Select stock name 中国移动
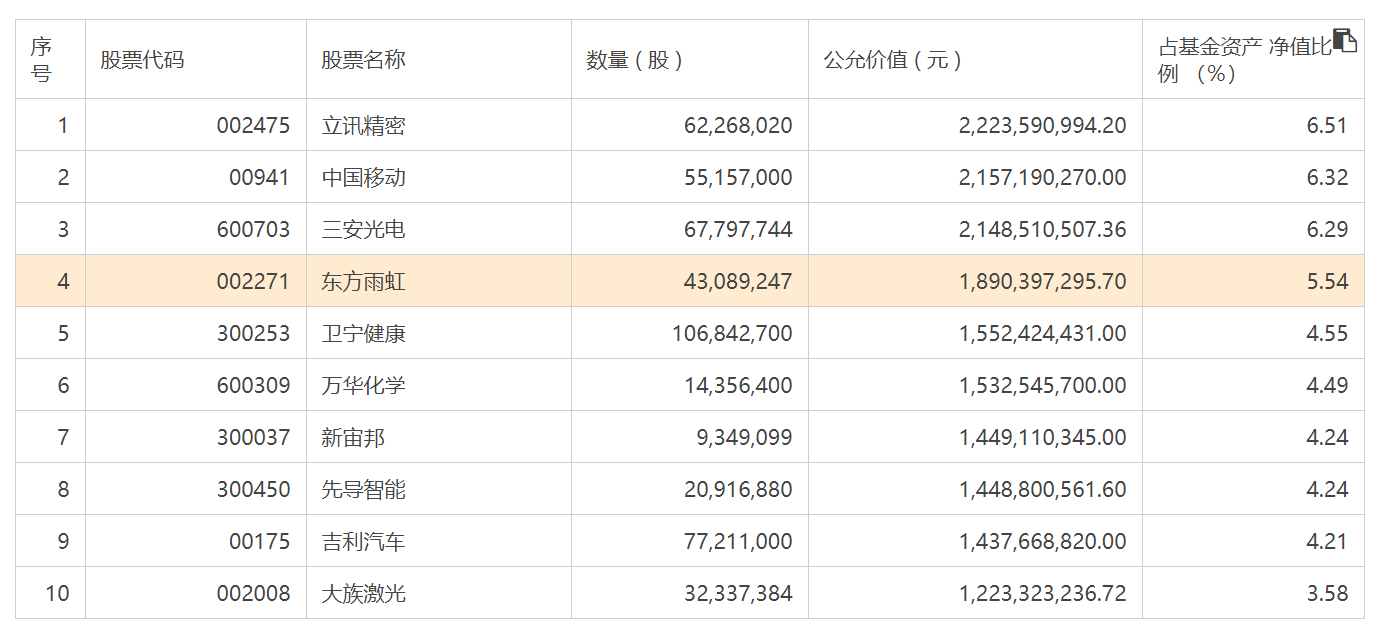This screenshot has height=644, width=1377. (x=363, y=178)
